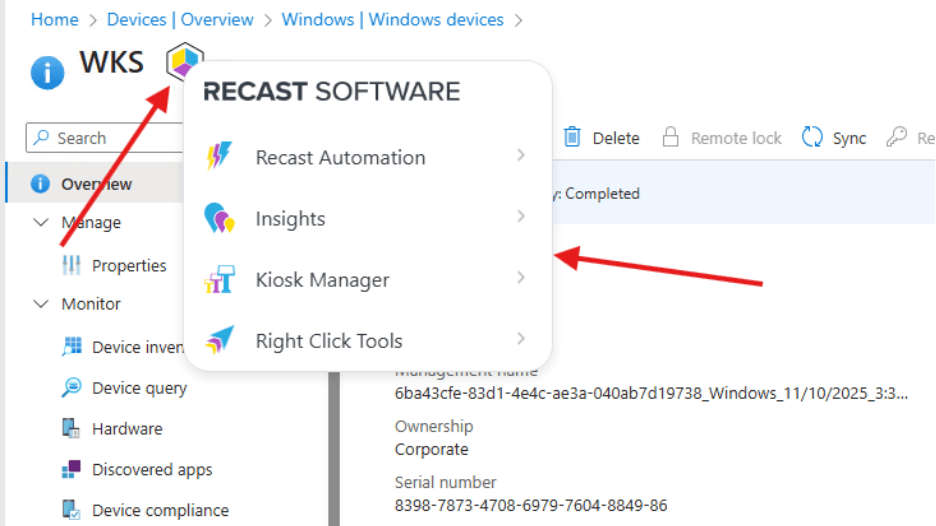Click the Ownership field label
The image size is (936, 526).
pyautogui.click(x=434, y=426)
